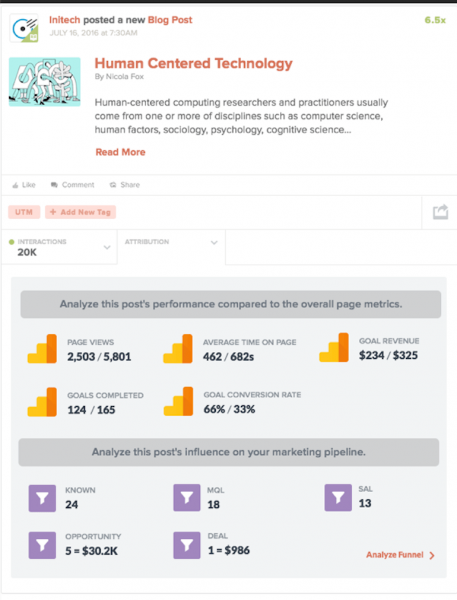The image size is (457, 600).
Task: Click the Deal funnel stage icon
Action: (x=187, y=545)
